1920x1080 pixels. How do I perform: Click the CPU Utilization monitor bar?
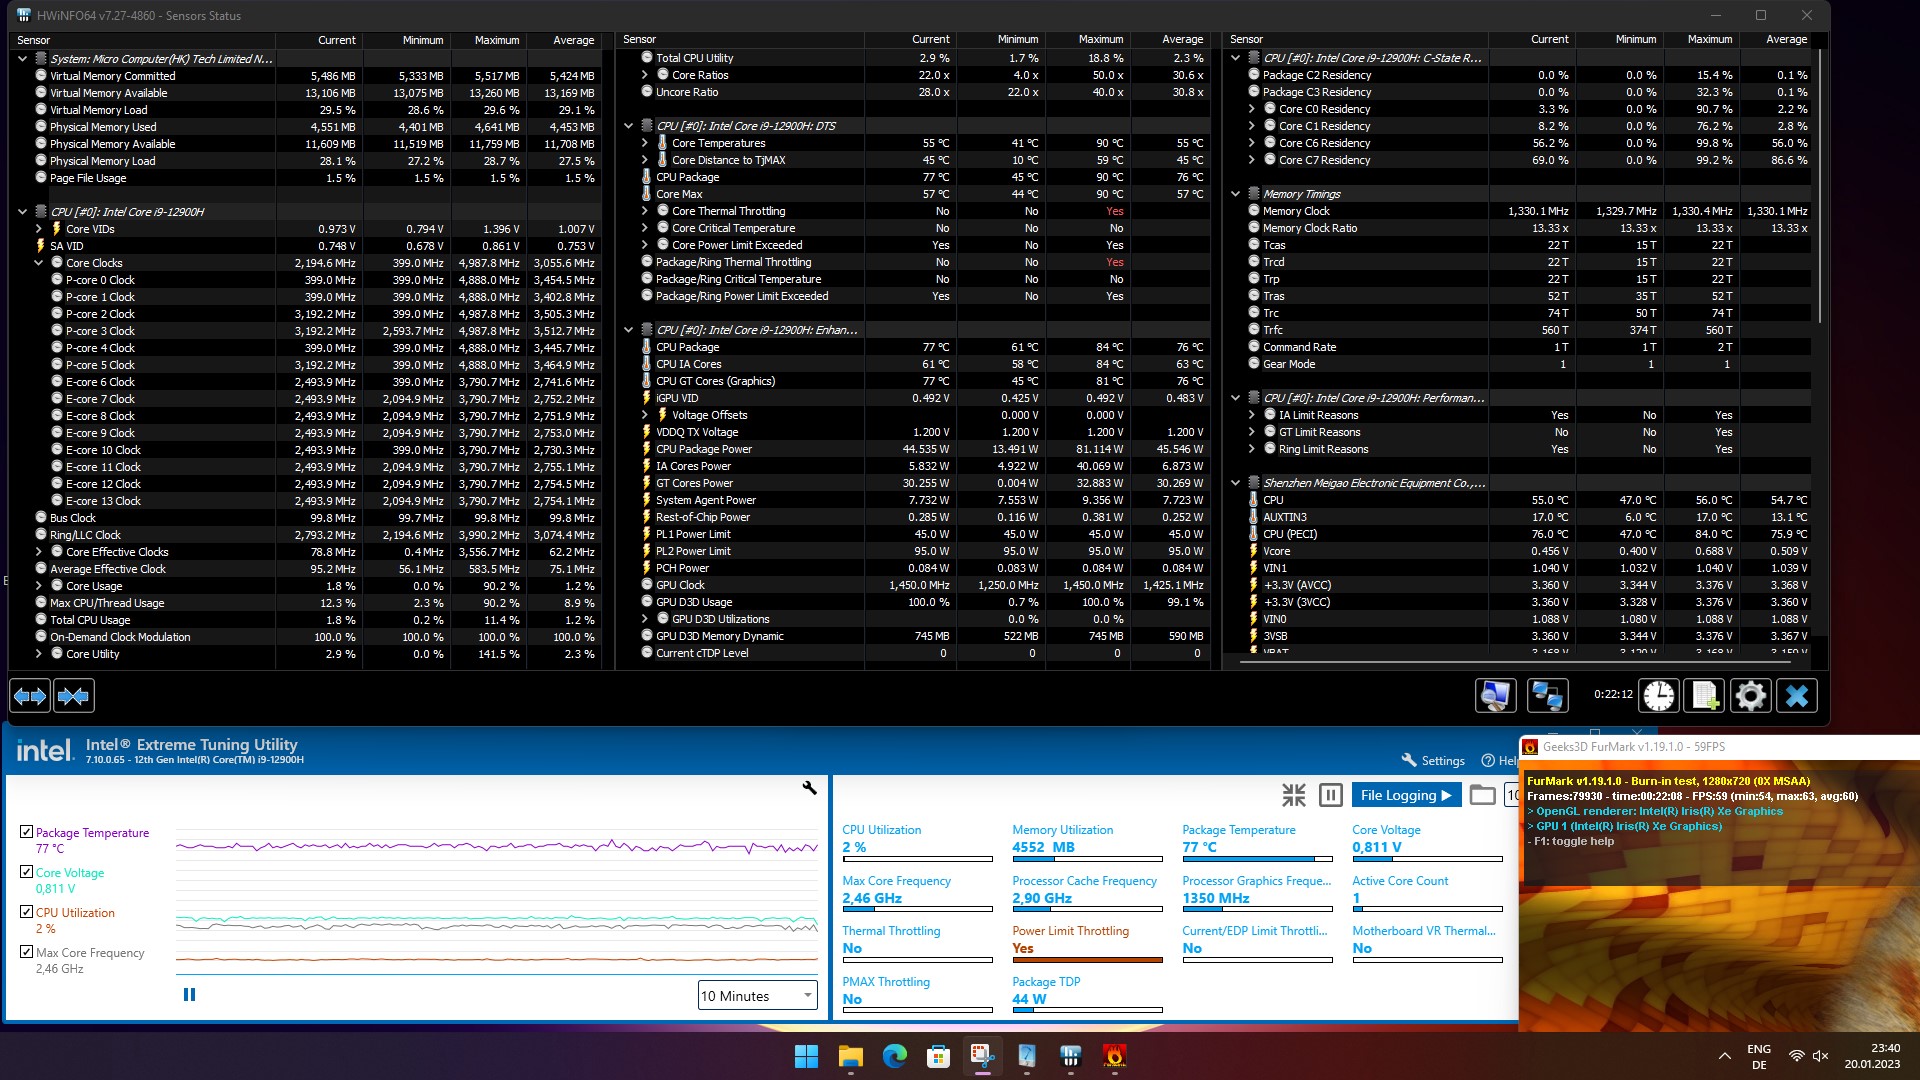(x=917, y=859)
